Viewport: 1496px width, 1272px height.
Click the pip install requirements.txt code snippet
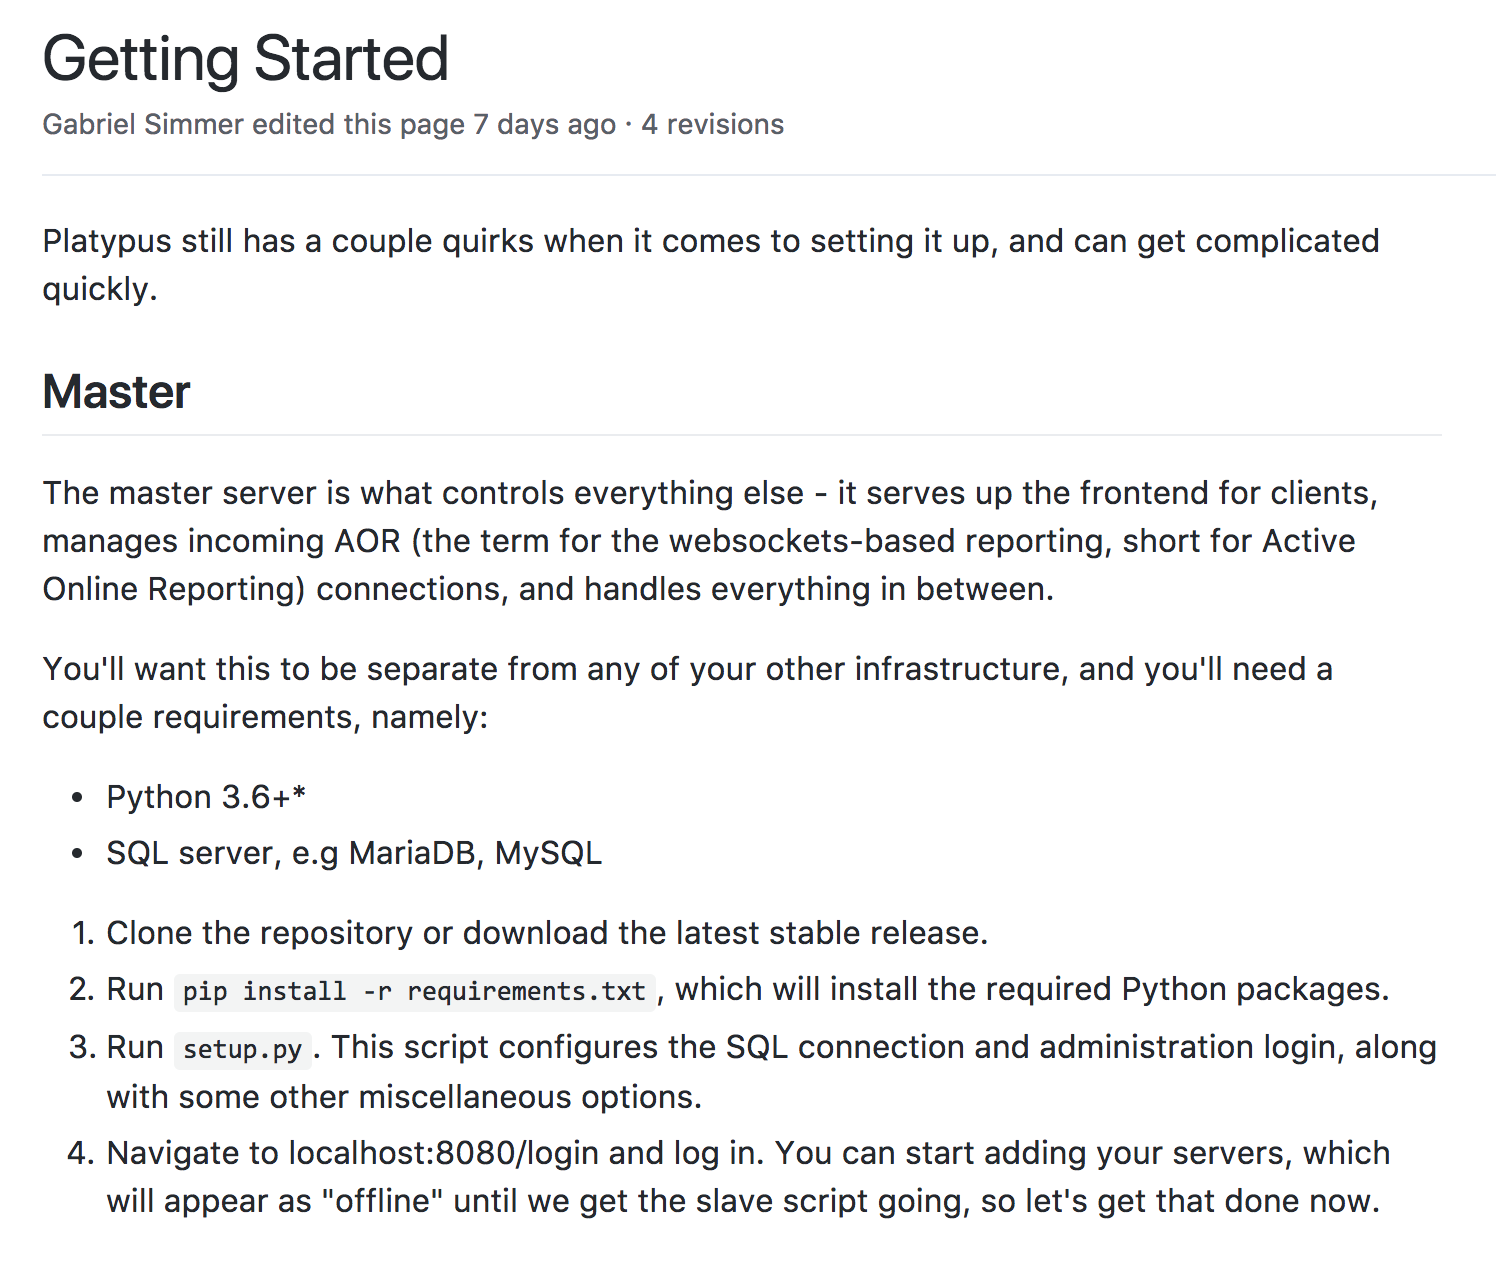click(414, 991)
